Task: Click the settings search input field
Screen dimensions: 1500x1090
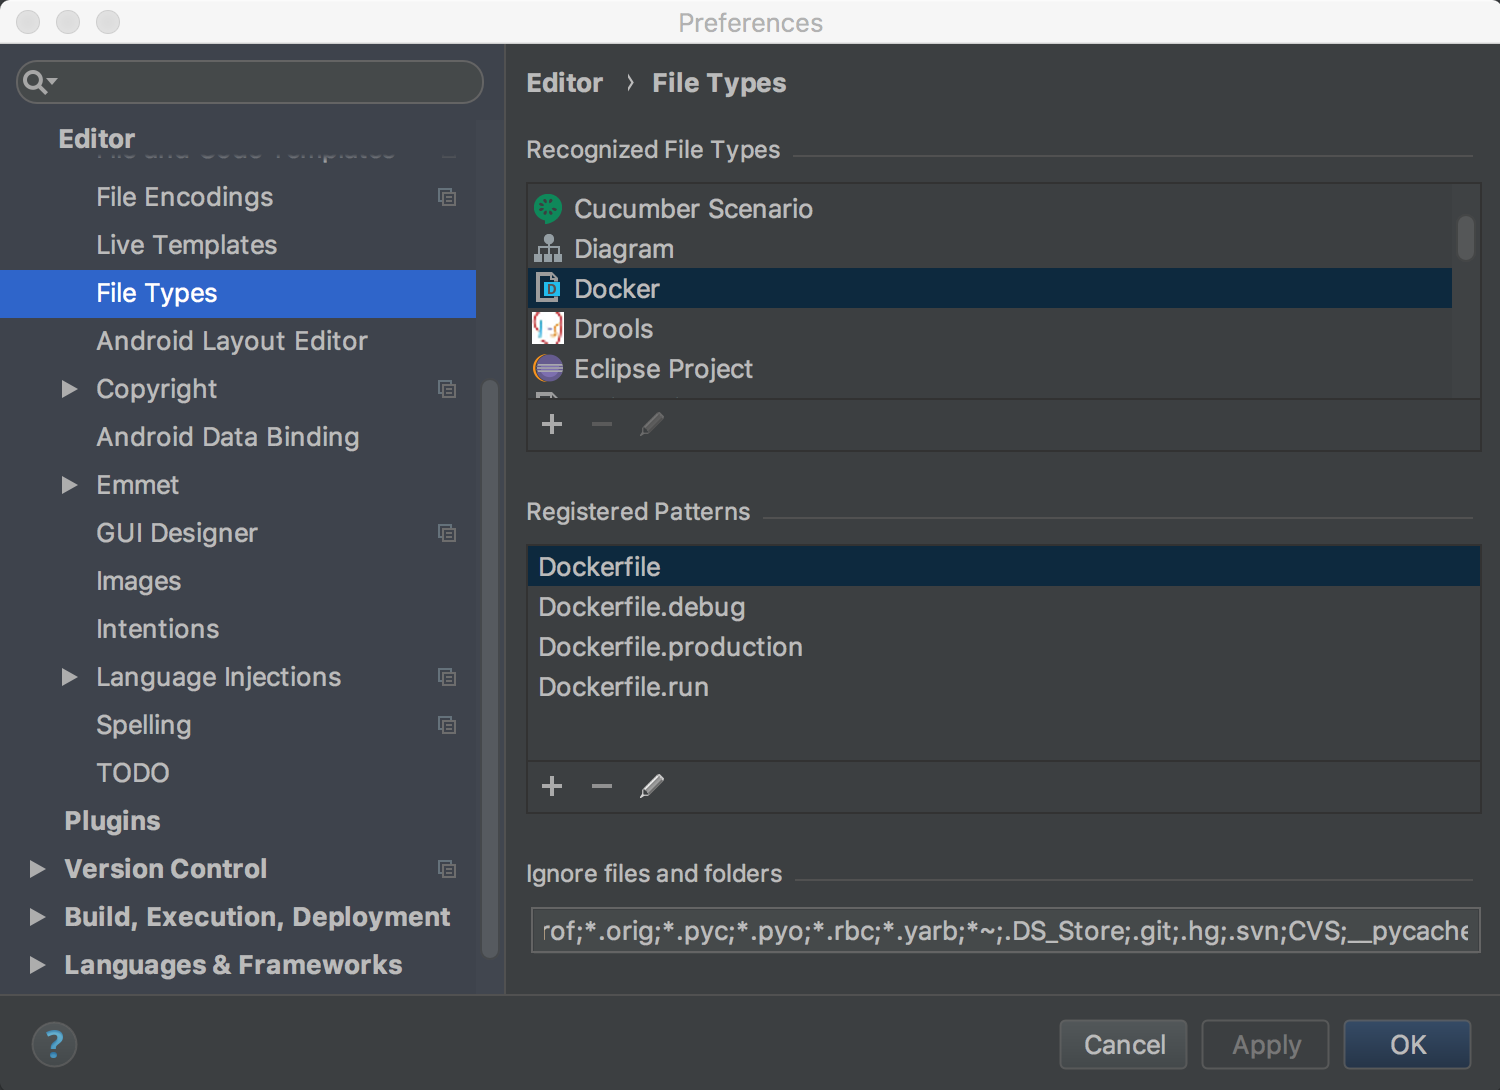Action: (250, 82)
